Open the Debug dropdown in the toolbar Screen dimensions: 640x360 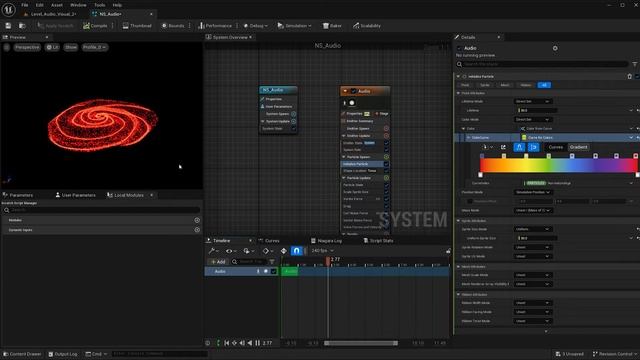click(256, 26)
